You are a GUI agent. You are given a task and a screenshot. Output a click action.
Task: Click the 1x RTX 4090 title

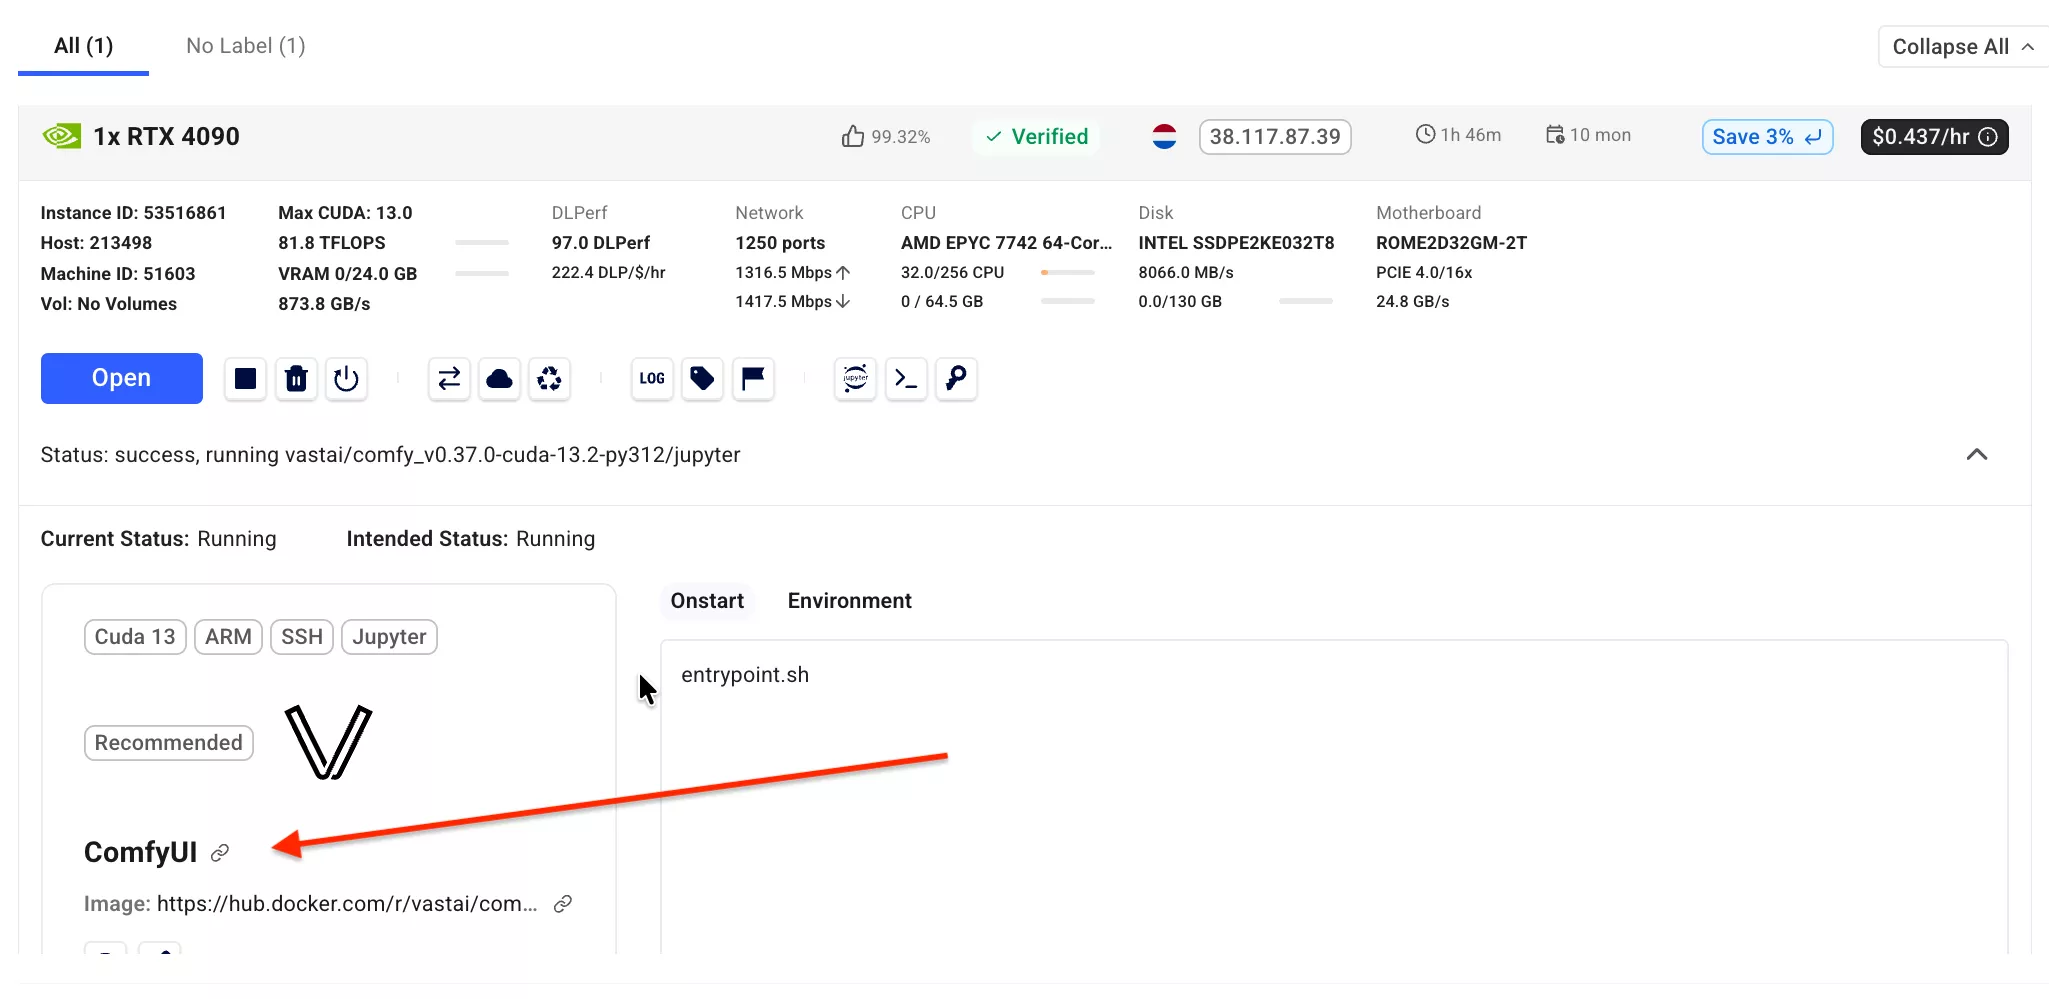point(166,137)
